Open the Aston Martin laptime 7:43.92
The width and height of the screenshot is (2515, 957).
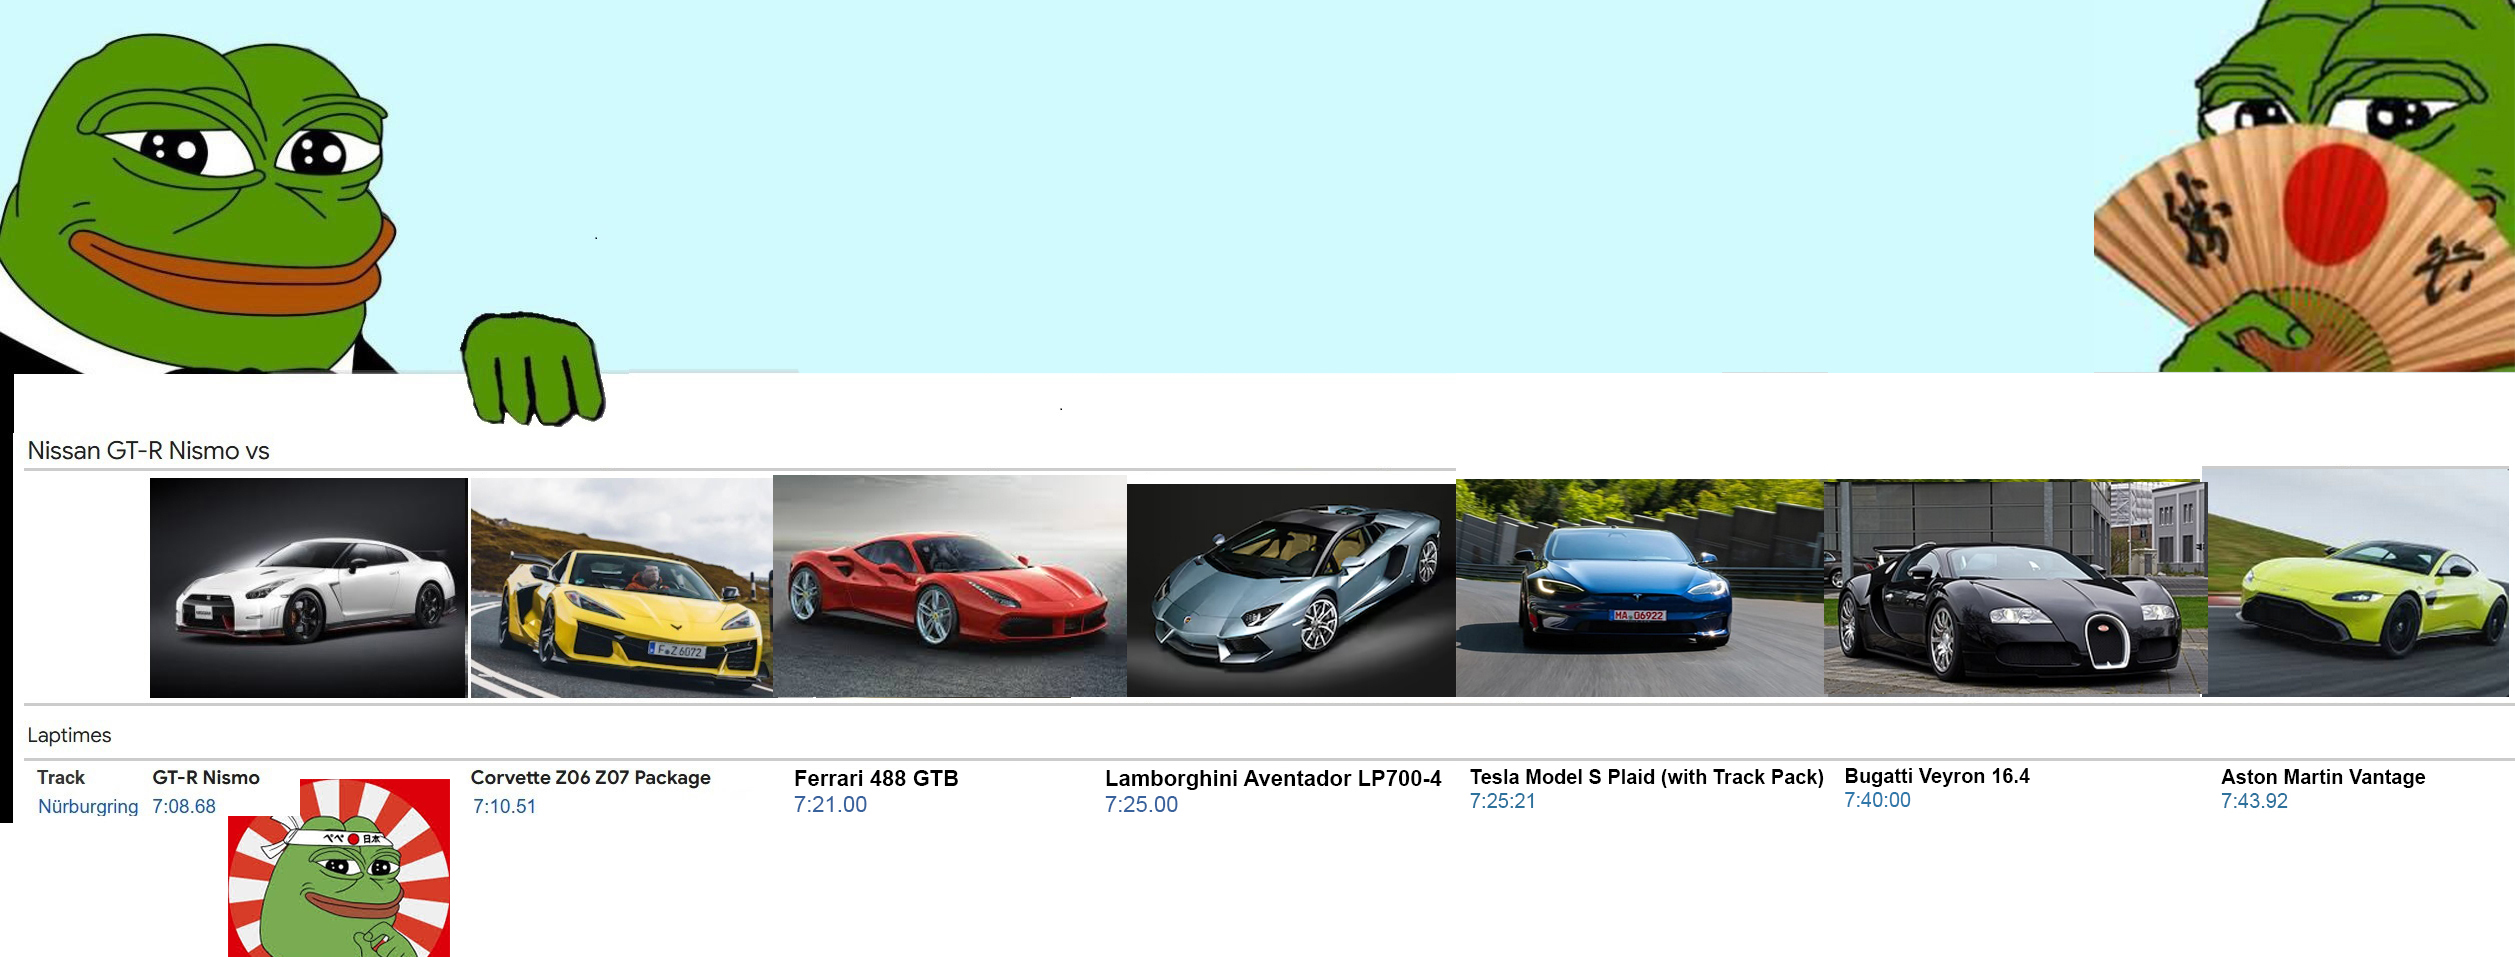pyautogui.click(x=2254, y=800)
